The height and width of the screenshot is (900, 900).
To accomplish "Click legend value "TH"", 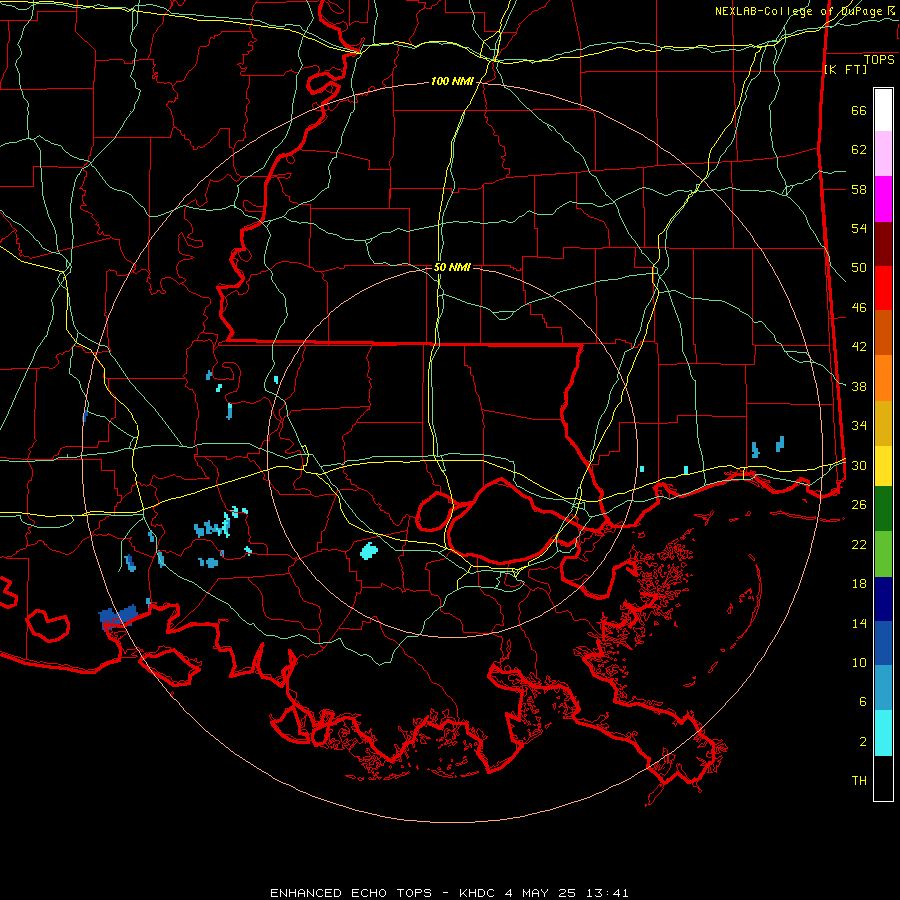I will (859, 781).
